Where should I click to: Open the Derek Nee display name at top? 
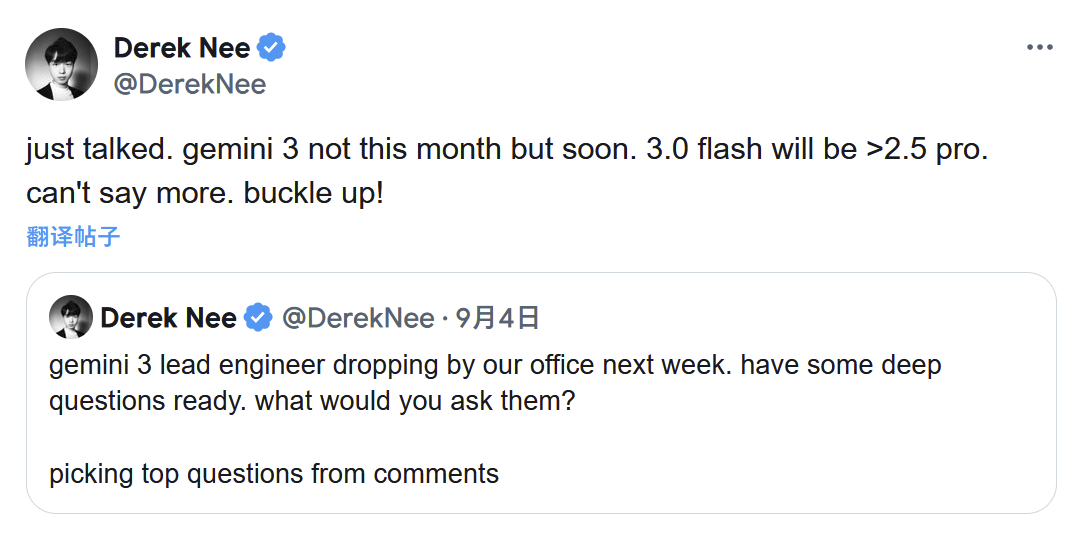(x=182, y=47)
